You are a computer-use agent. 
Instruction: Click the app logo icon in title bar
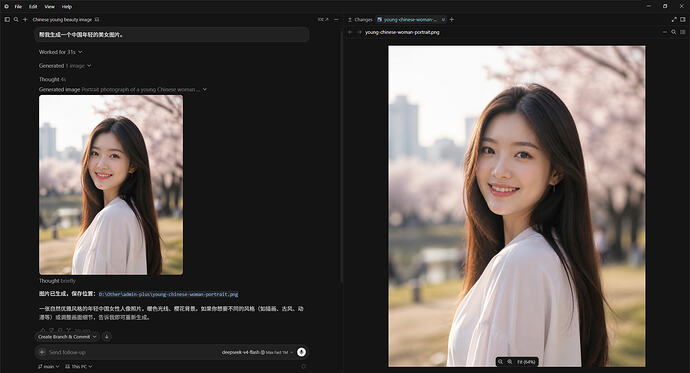click(6, 7)
